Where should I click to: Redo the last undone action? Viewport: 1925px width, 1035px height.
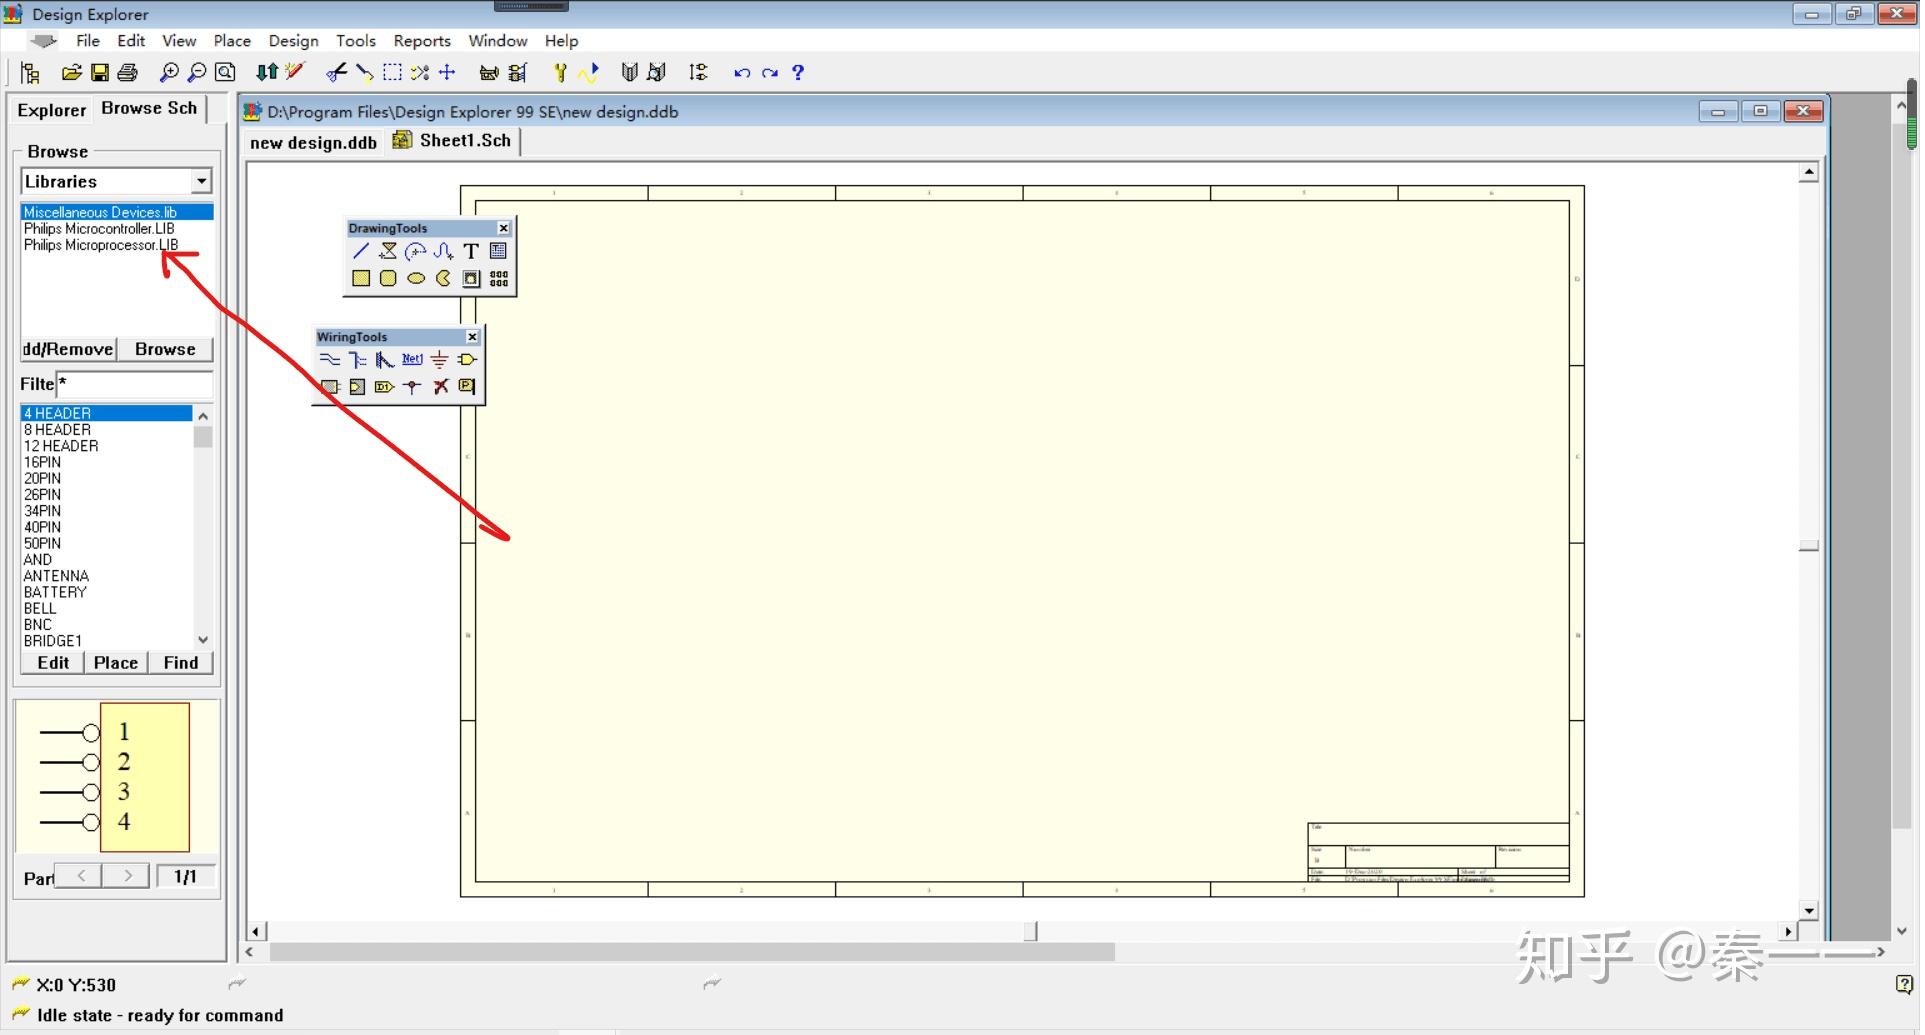point(769,73)
